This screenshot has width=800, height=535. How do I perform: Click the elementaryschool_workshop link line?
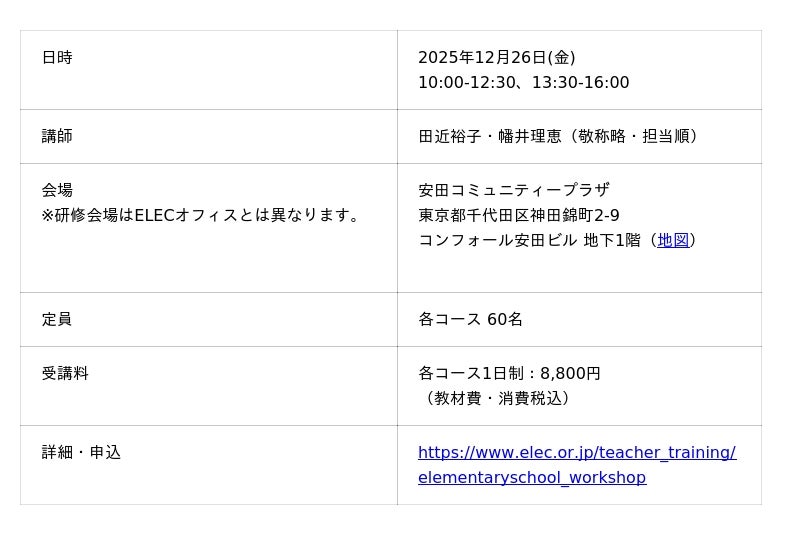[x=531, y=478]
